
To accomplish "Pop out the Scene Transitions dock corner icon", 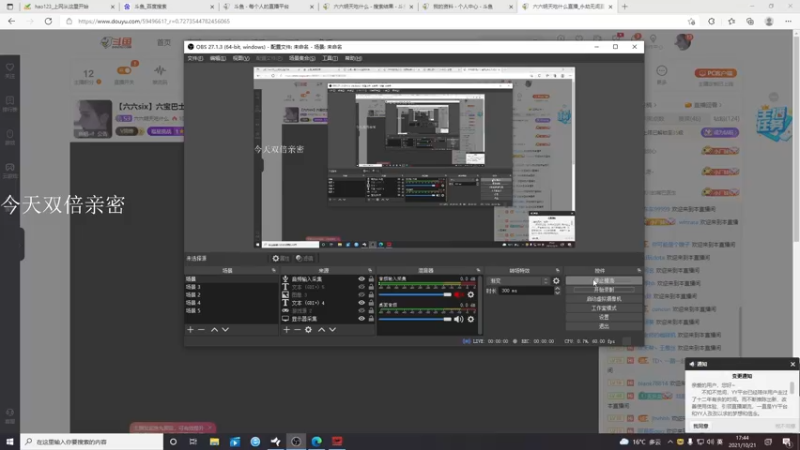I will pos(557,270).
